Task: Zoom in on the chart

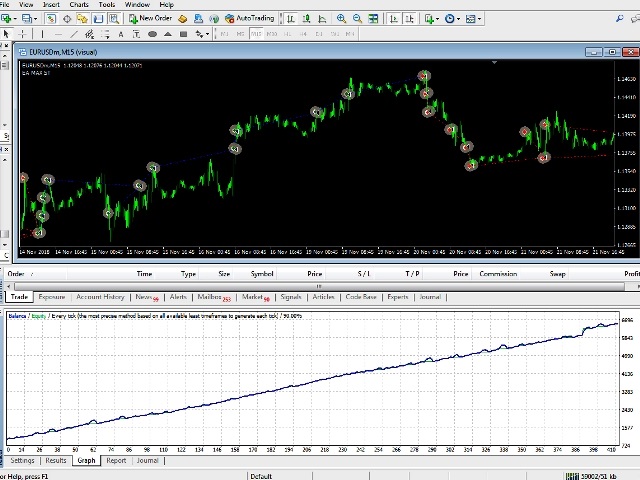Action: [x=341, y=18]
